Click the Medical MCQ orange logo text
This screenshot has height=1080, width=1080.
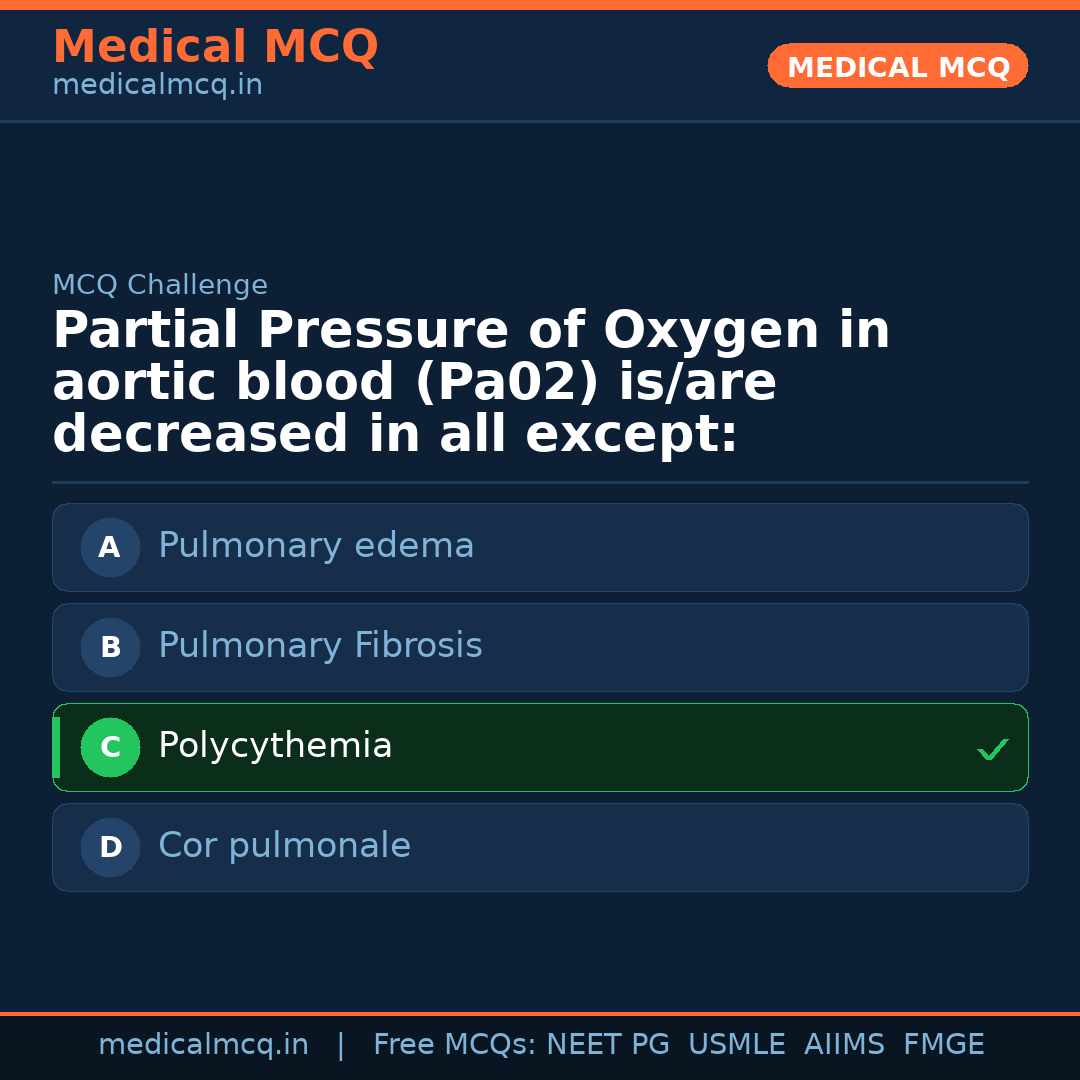[215, 46]
